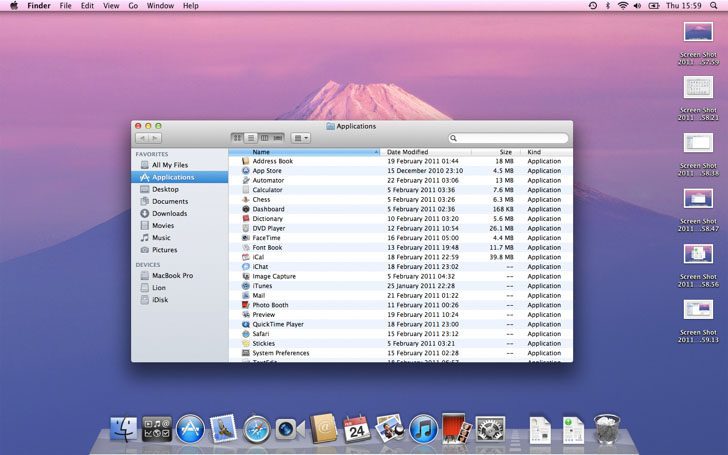Viewport: 728px width, 455px height.
Task: Open the Edit menu
Action: 87,6
